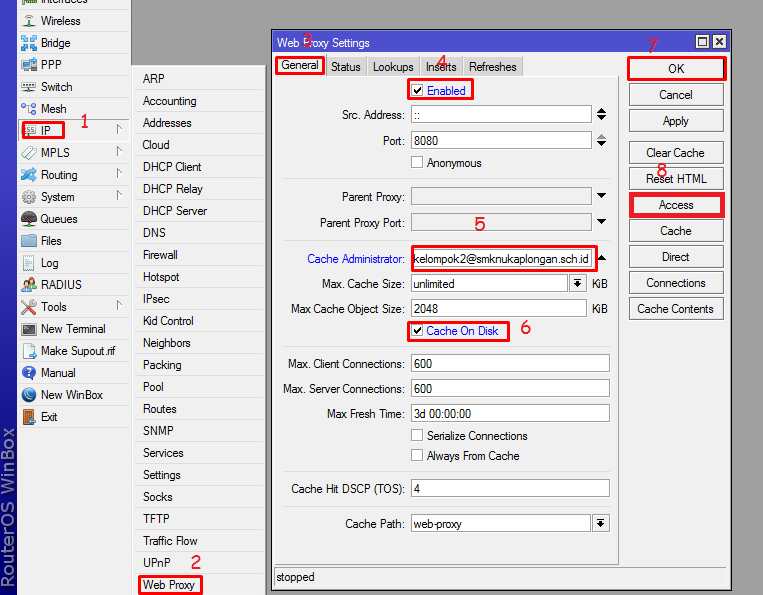Click the Exit door icon
Screen dimensions: 763x595
click(x=29, y=417)
